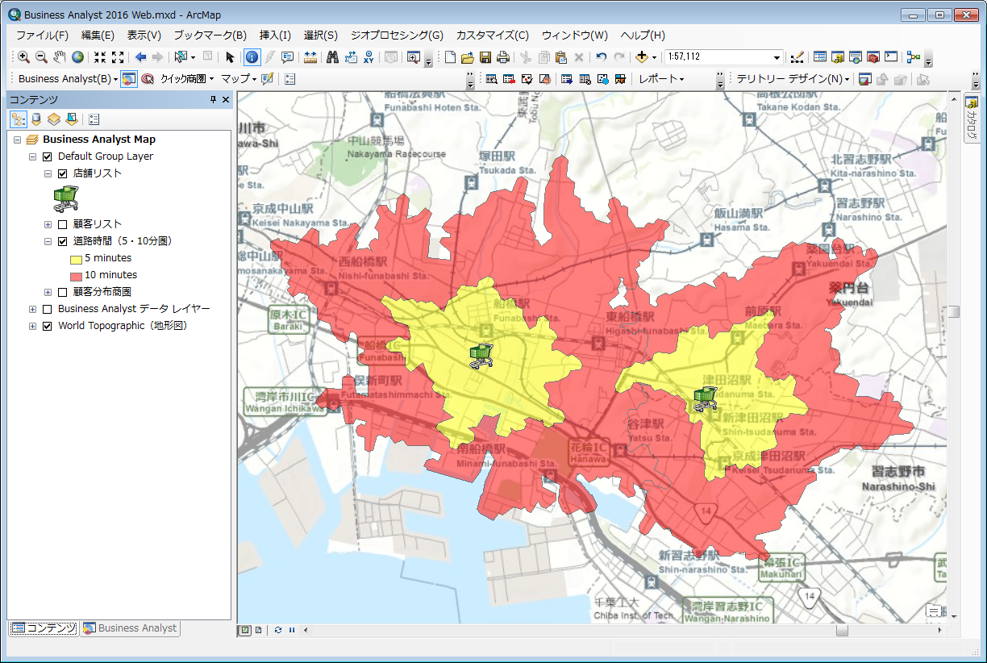
Task: Click the Full Extent globe icon
Action: tap(77, 57)
